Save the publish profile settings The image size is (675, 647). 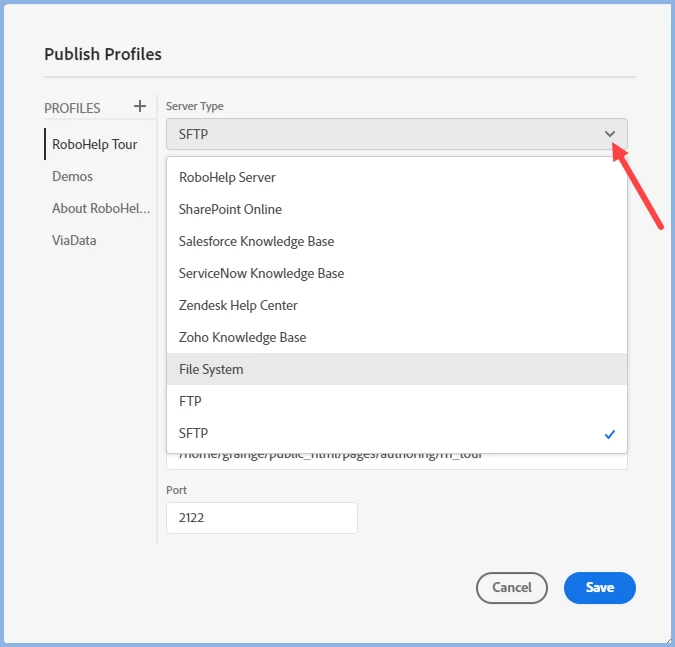pyautogui.click(x=600, y=588)
